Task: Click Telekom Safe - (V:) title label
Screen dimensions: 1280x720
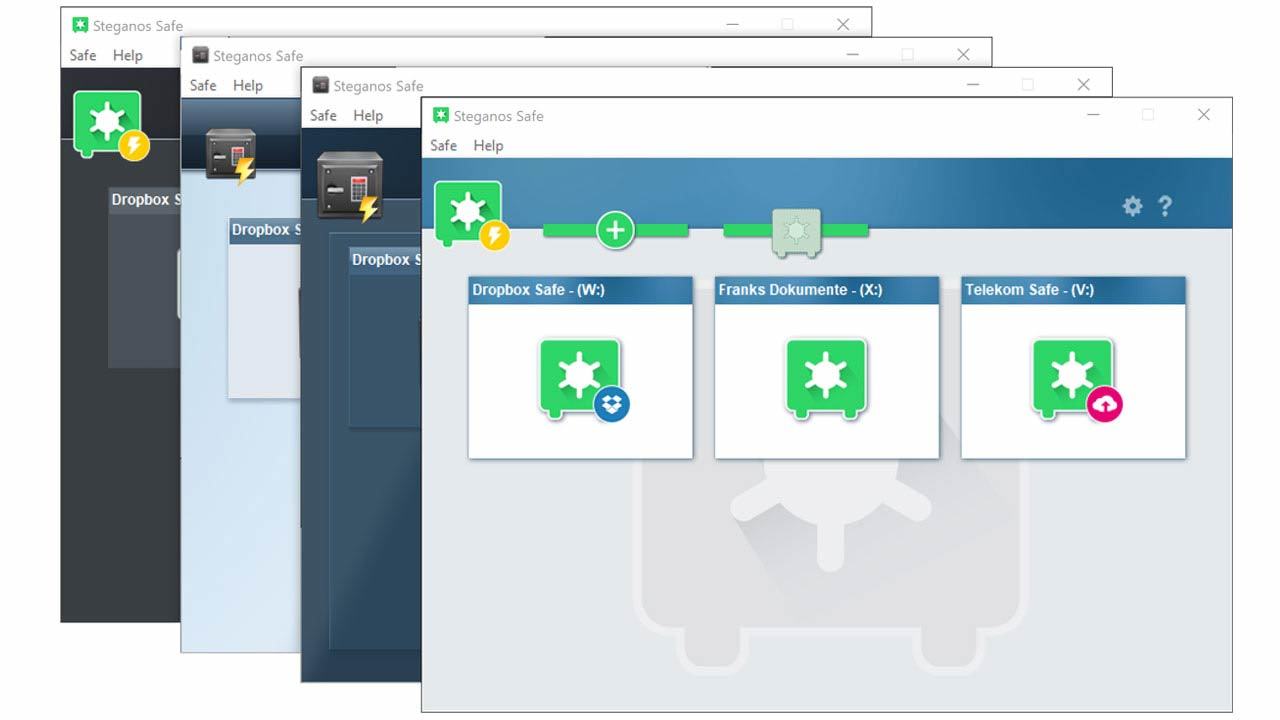Action: pyautogui.click(x=1029, y=290)
